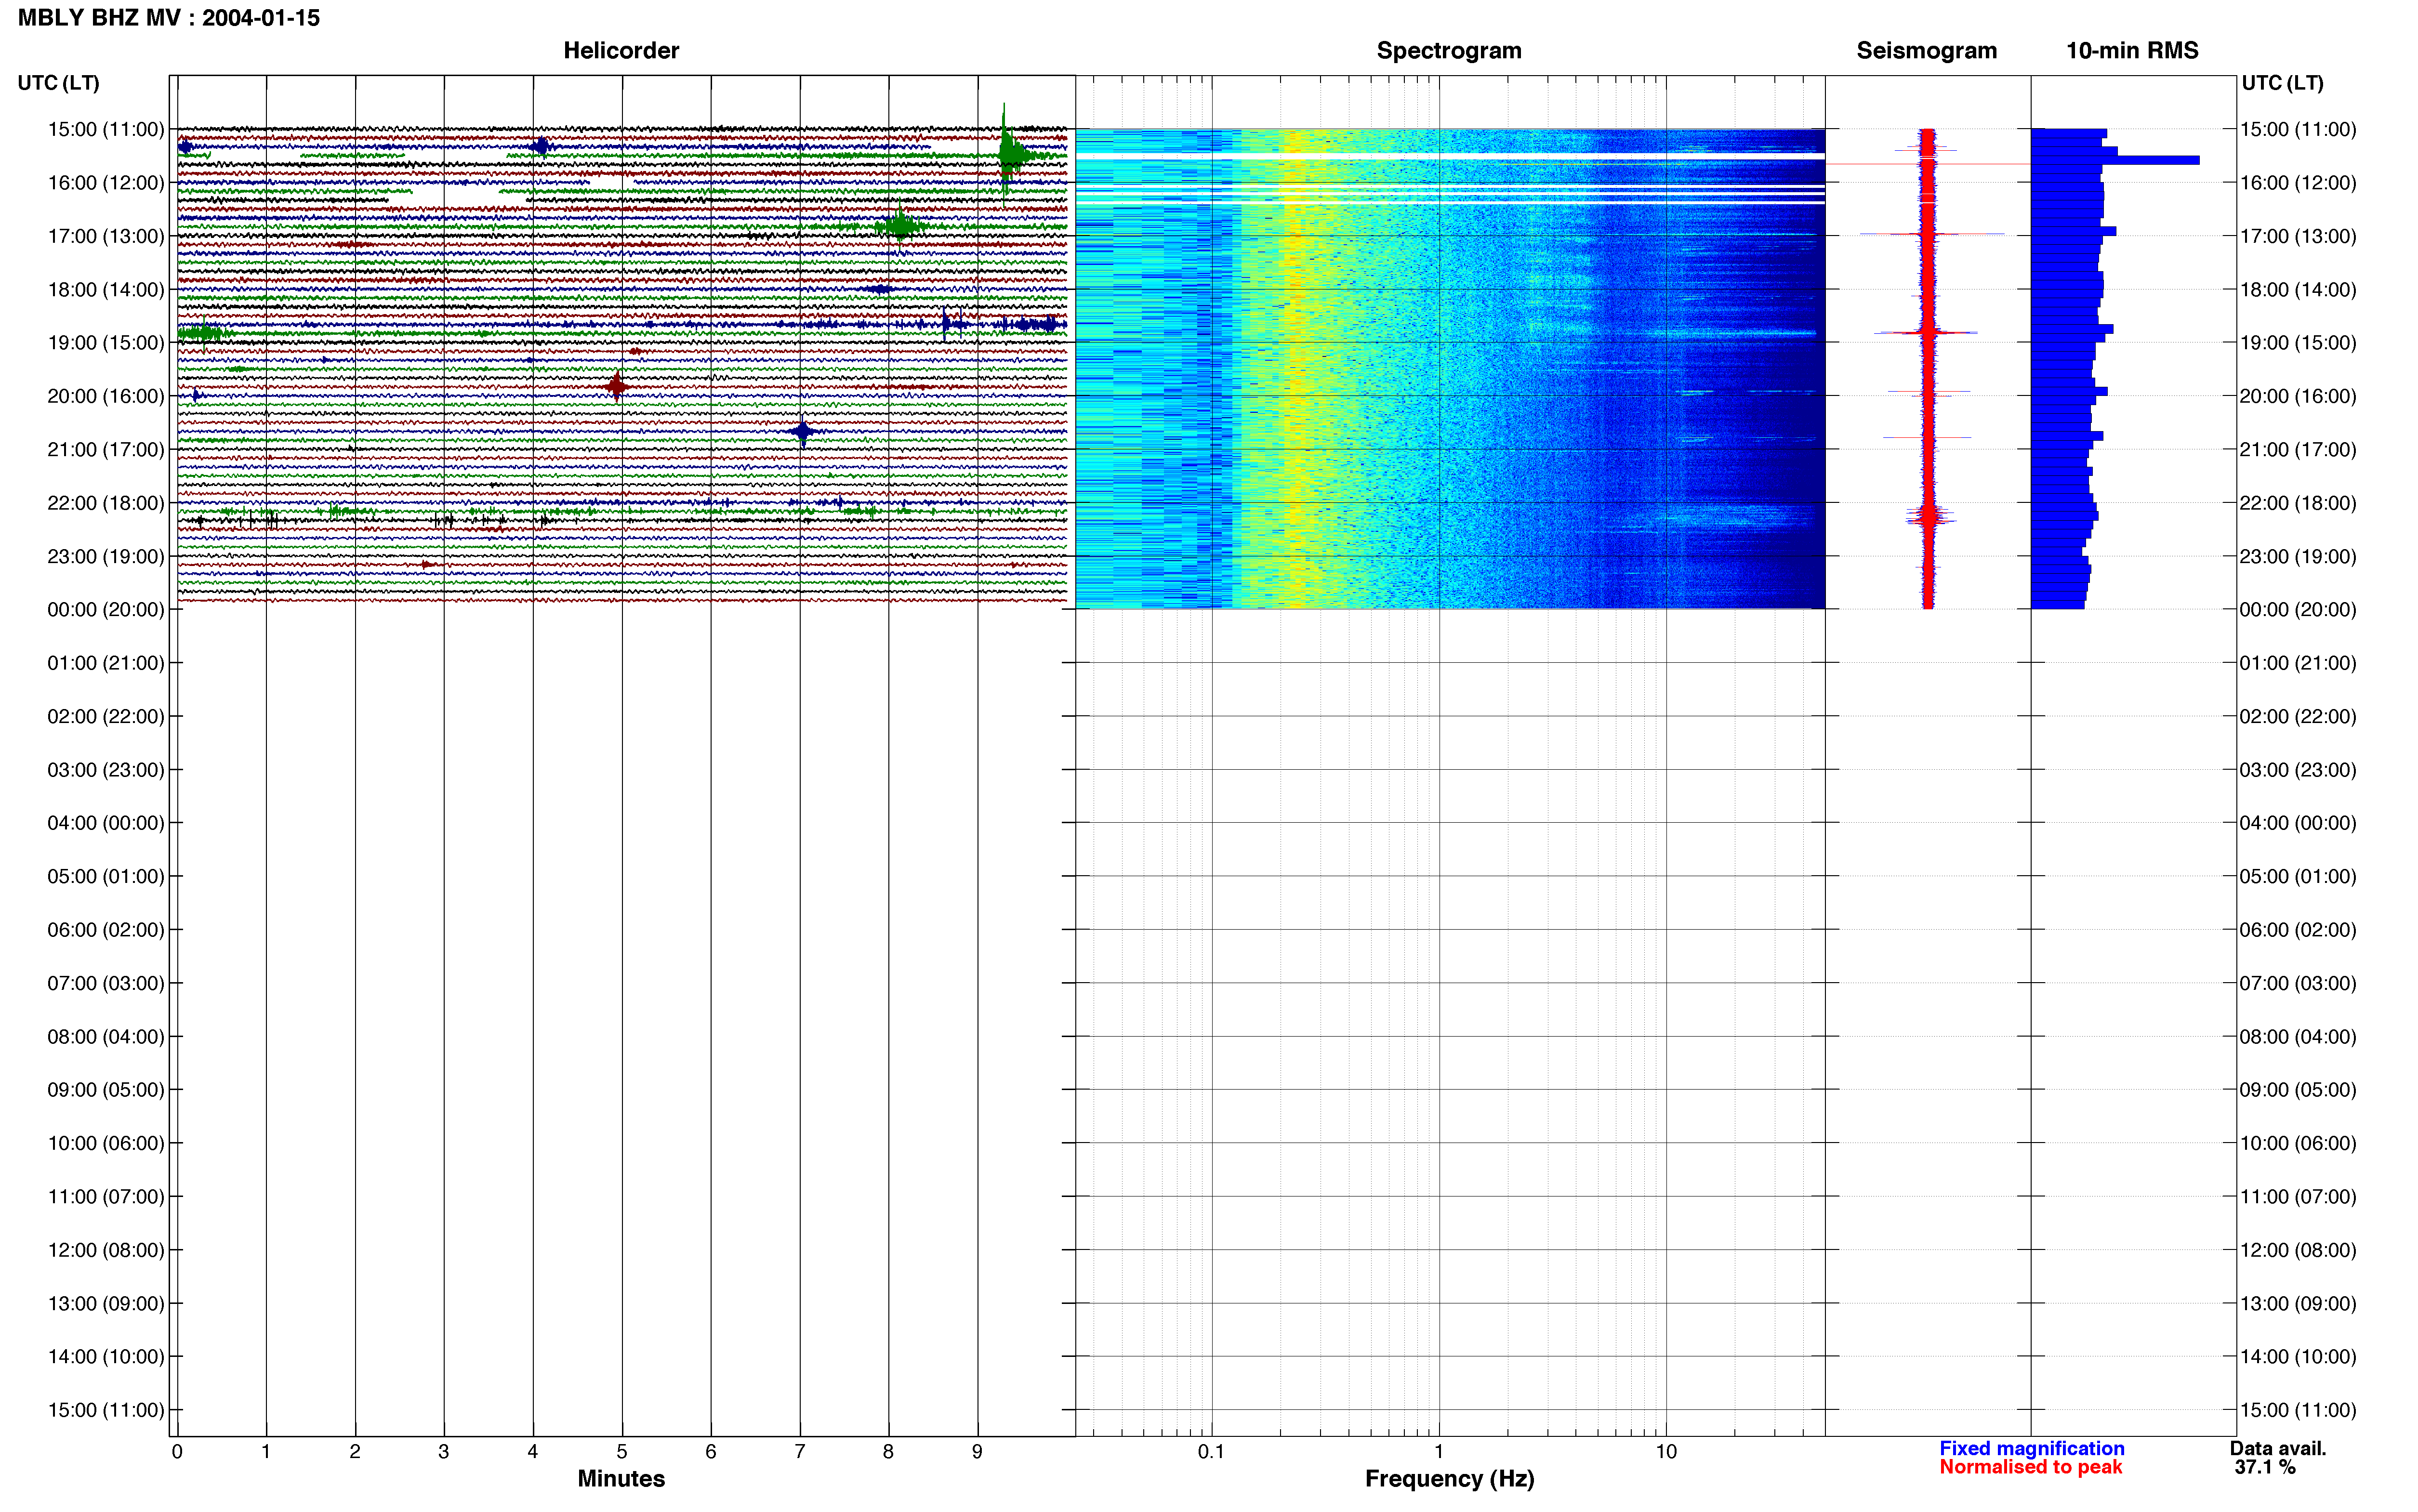Click the Data avail. label
2418x1512 pixels.
click(2278, 1448)
